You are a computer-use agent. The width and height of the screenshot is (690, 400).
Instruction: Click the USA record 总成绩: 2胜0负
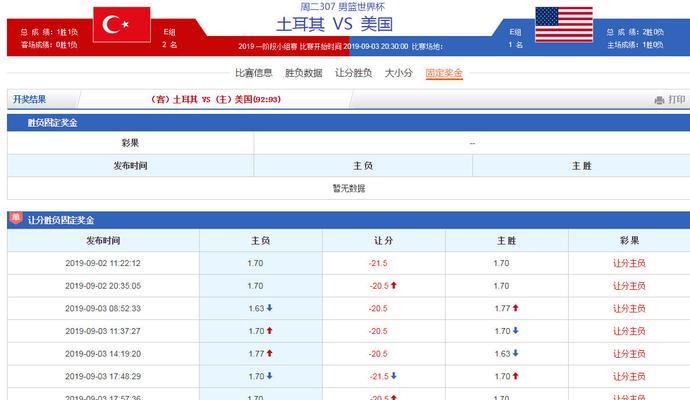point(635,32)
